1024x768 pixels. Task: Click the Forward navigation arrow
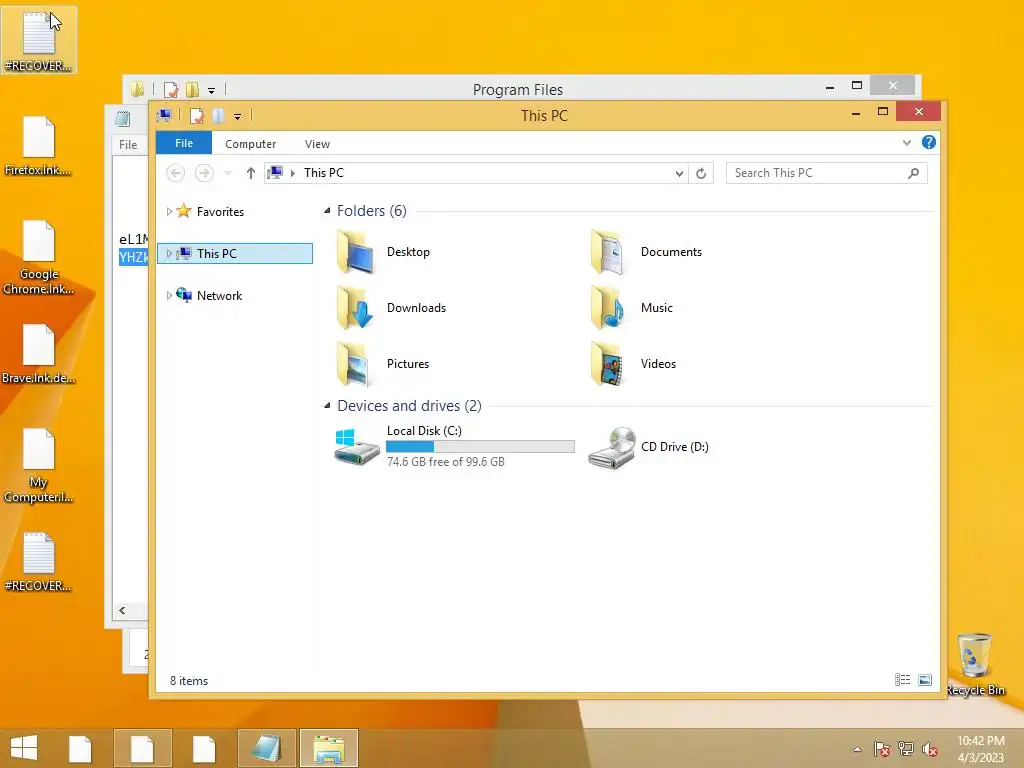coord(204,172)
